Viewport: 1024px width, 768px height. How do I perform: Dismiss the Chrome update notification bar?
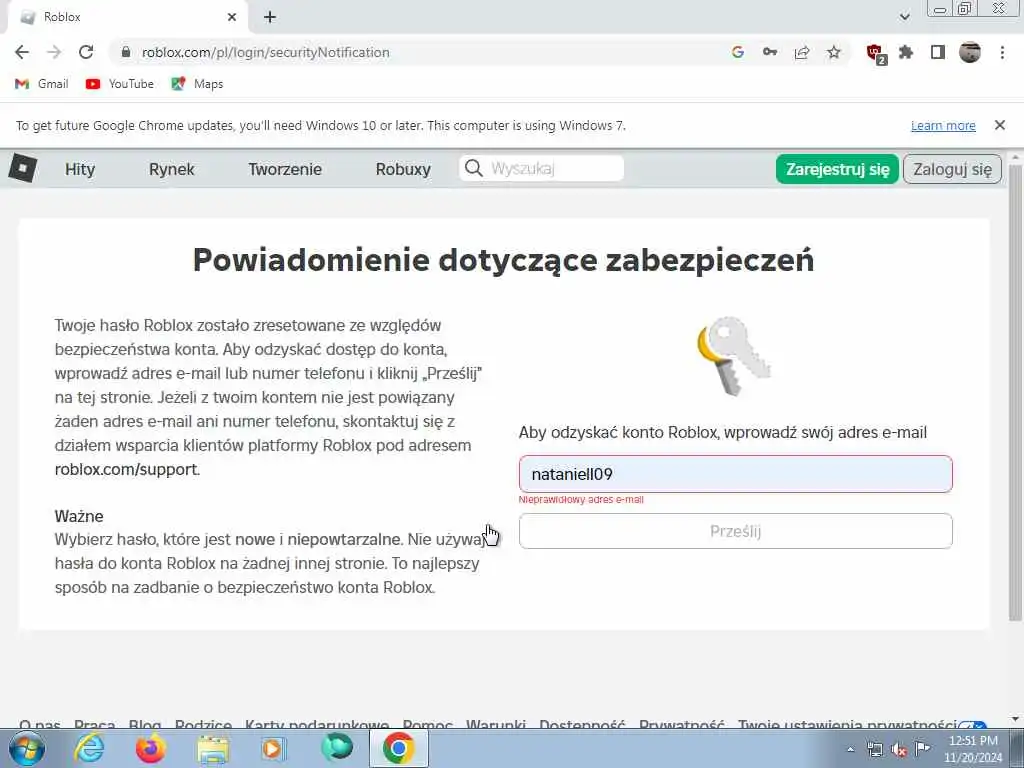(1000, 125)
